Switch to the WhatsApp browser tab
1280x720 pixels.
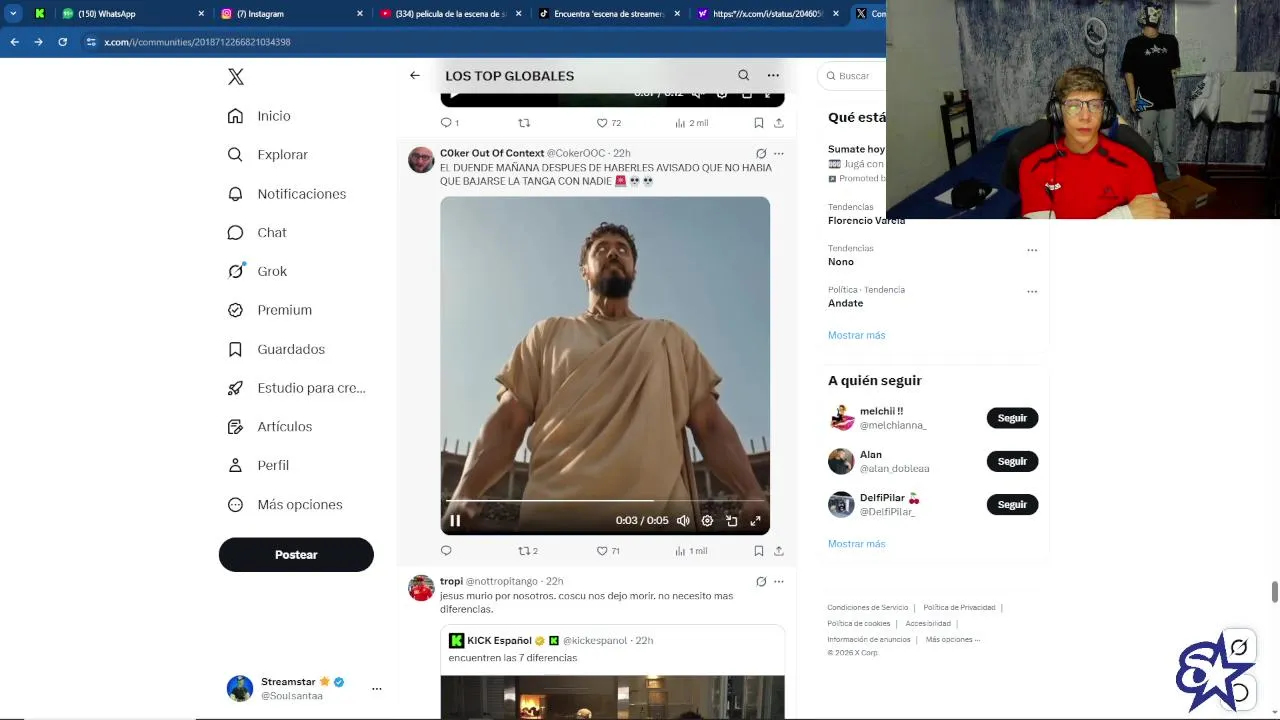pos(133,14)
